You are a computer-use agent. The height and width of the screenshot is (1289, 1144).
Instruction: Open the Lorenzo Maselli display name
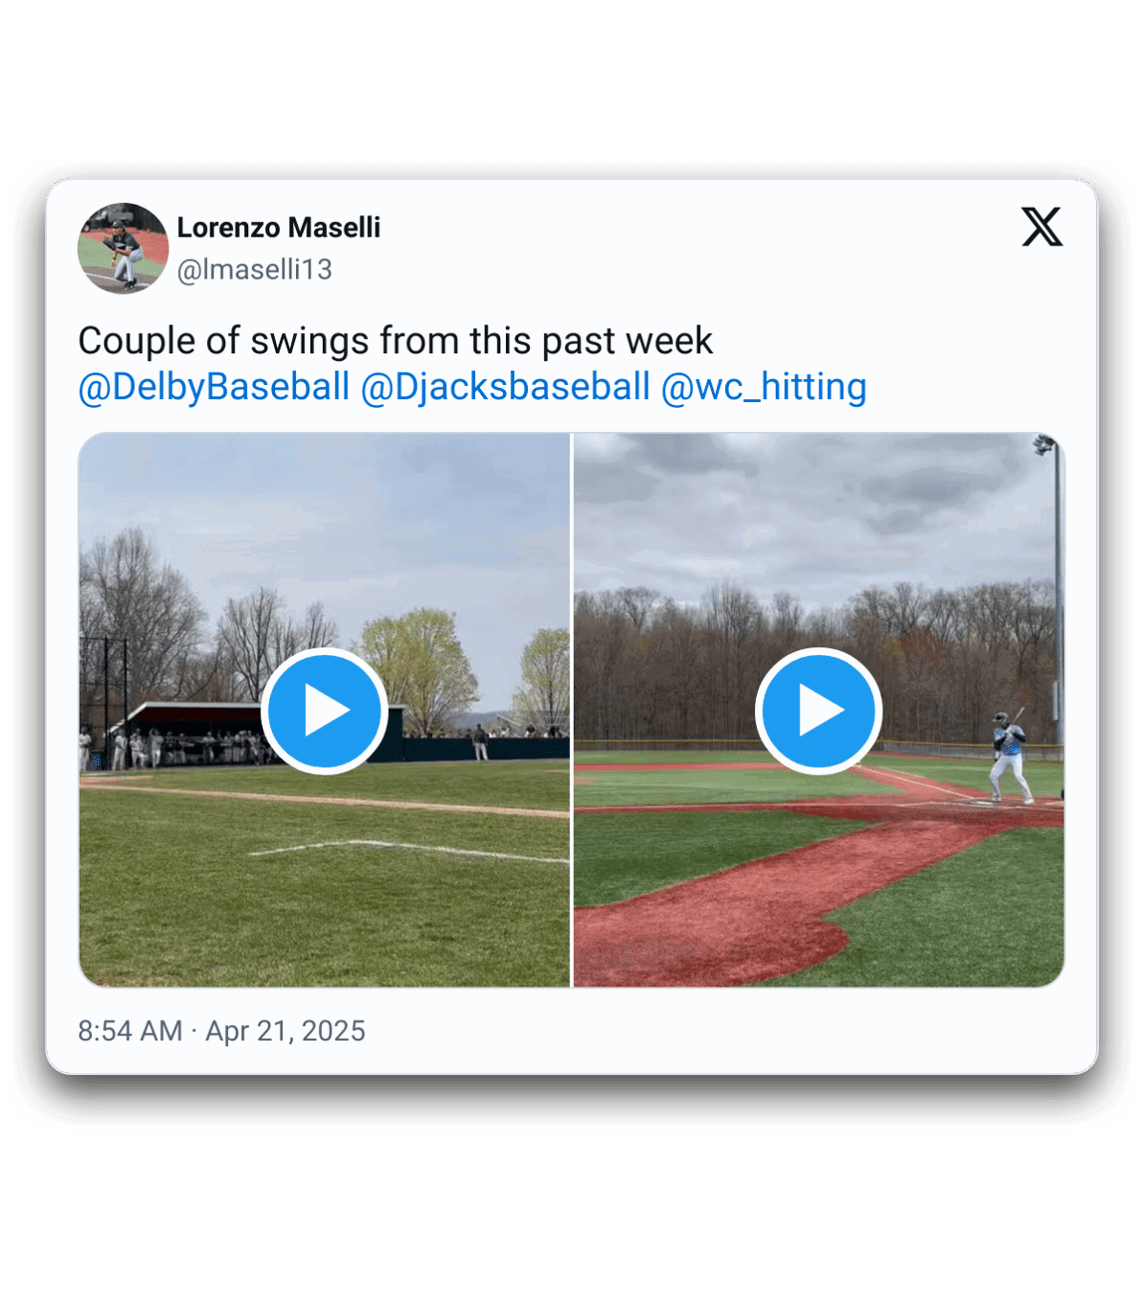[x=279, y=228]
